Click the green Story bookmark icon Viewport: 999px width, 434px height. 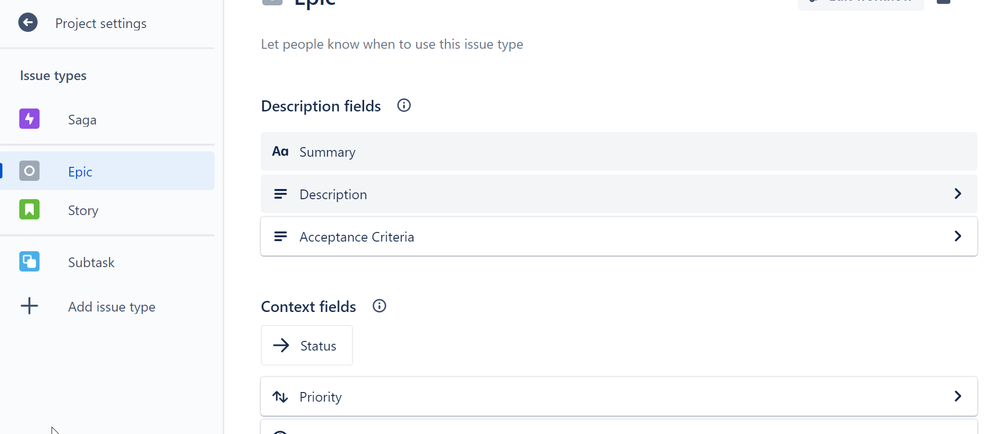29,210
